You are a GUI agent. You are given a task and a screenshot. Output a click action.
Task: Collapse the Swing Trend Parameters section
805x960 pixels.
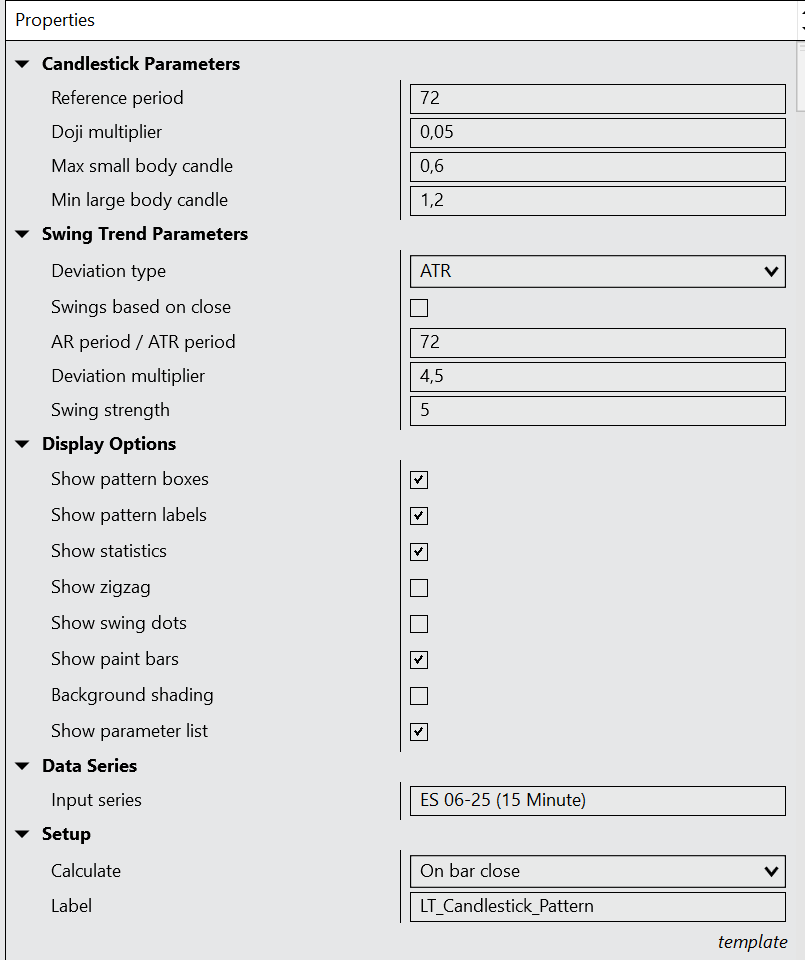tap(22, 234)
